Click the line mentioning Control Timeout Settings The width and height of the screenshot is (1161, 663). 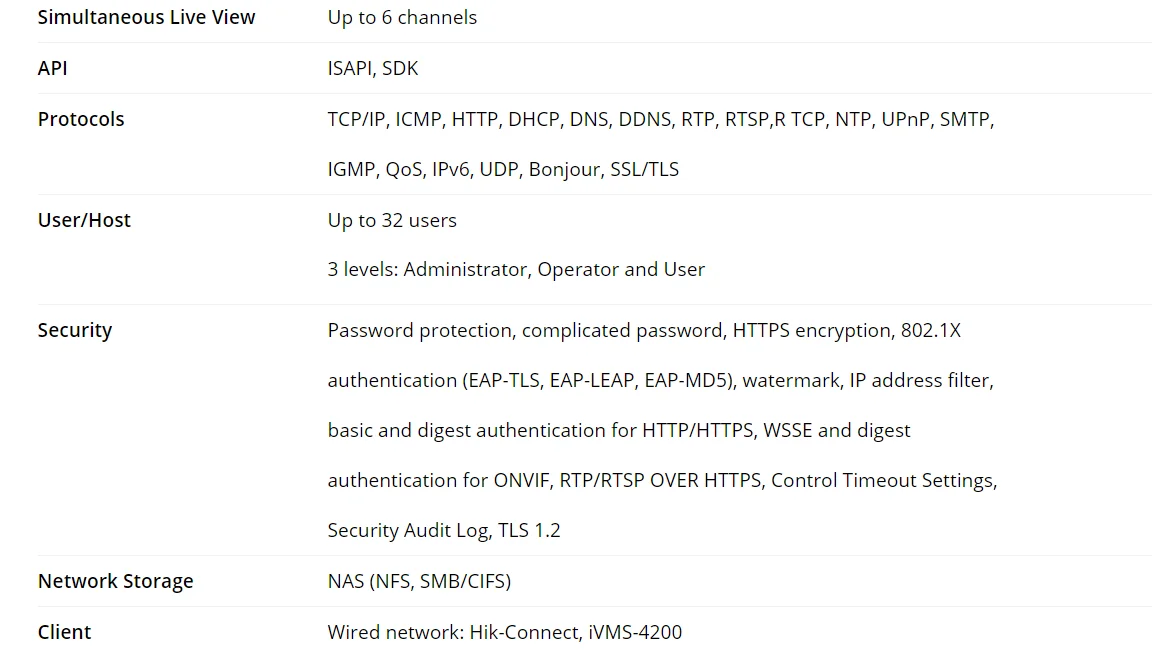[662, 480]
